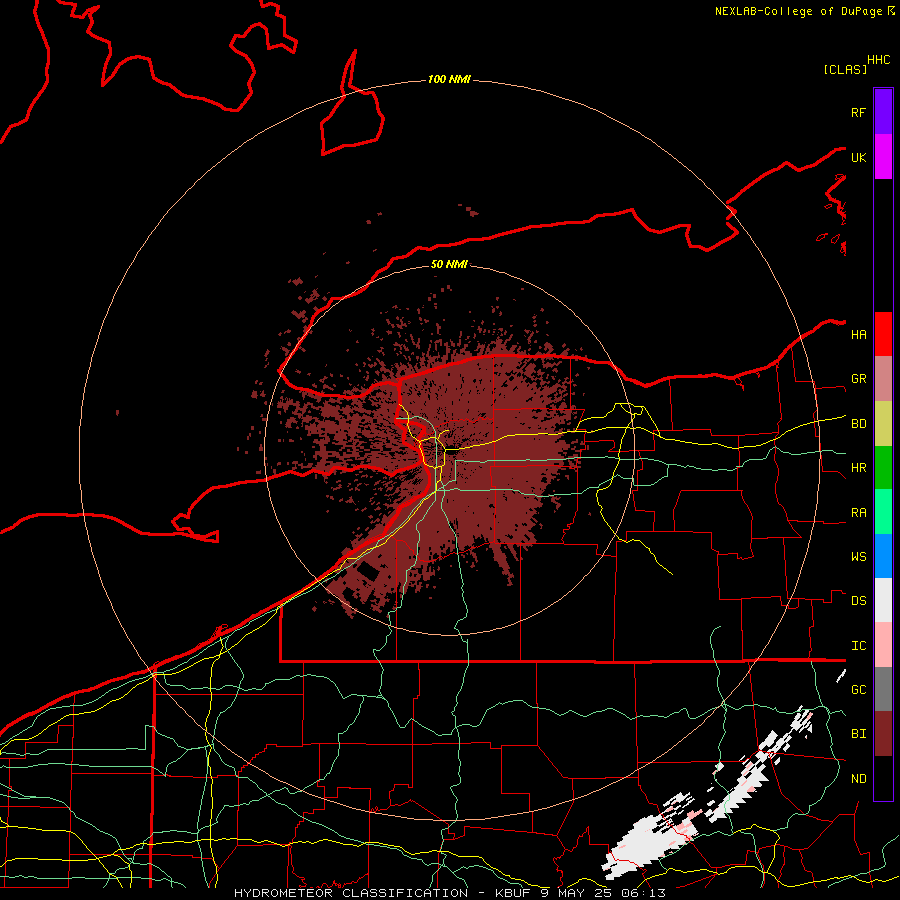This screenshot has width=900, height=900.
Task: Click the IC legend label
Action: click(858, 646)
